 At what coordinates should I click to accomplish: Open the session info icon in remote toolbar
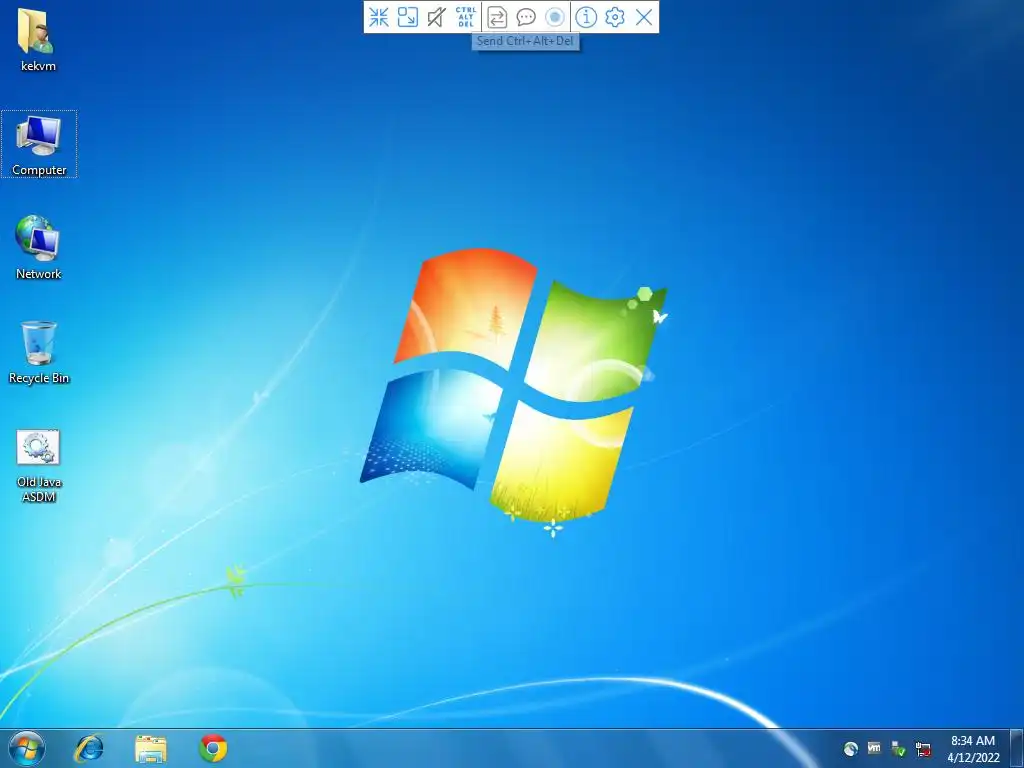point(586,17)
